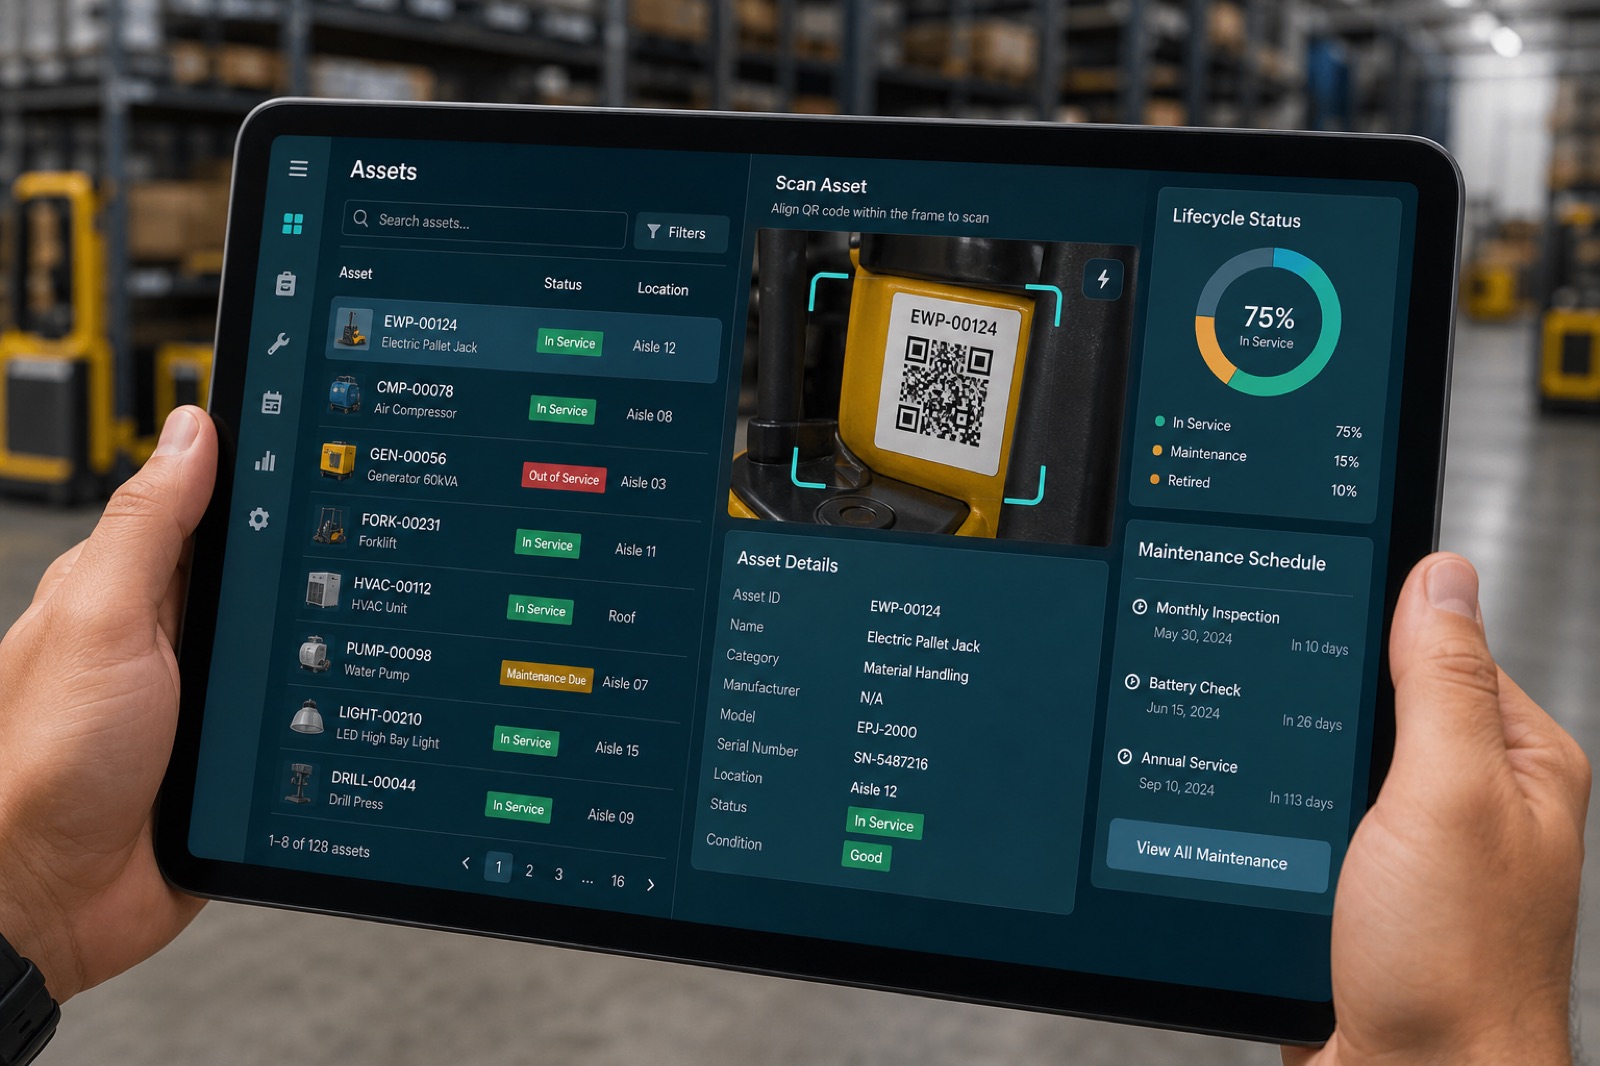This screenshot has width=1600, height=1066.
Task: Open the hamburger menu icon
Action: 298,168
